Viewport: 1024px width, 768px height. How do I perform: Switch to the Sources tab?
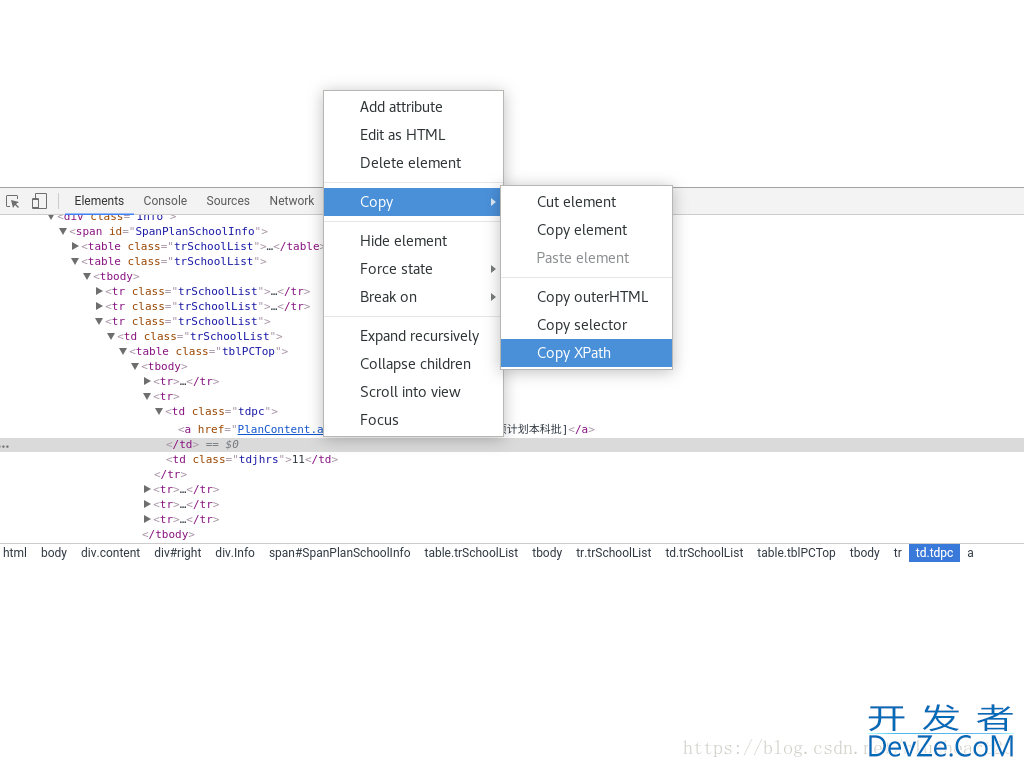tap(228, 201)
